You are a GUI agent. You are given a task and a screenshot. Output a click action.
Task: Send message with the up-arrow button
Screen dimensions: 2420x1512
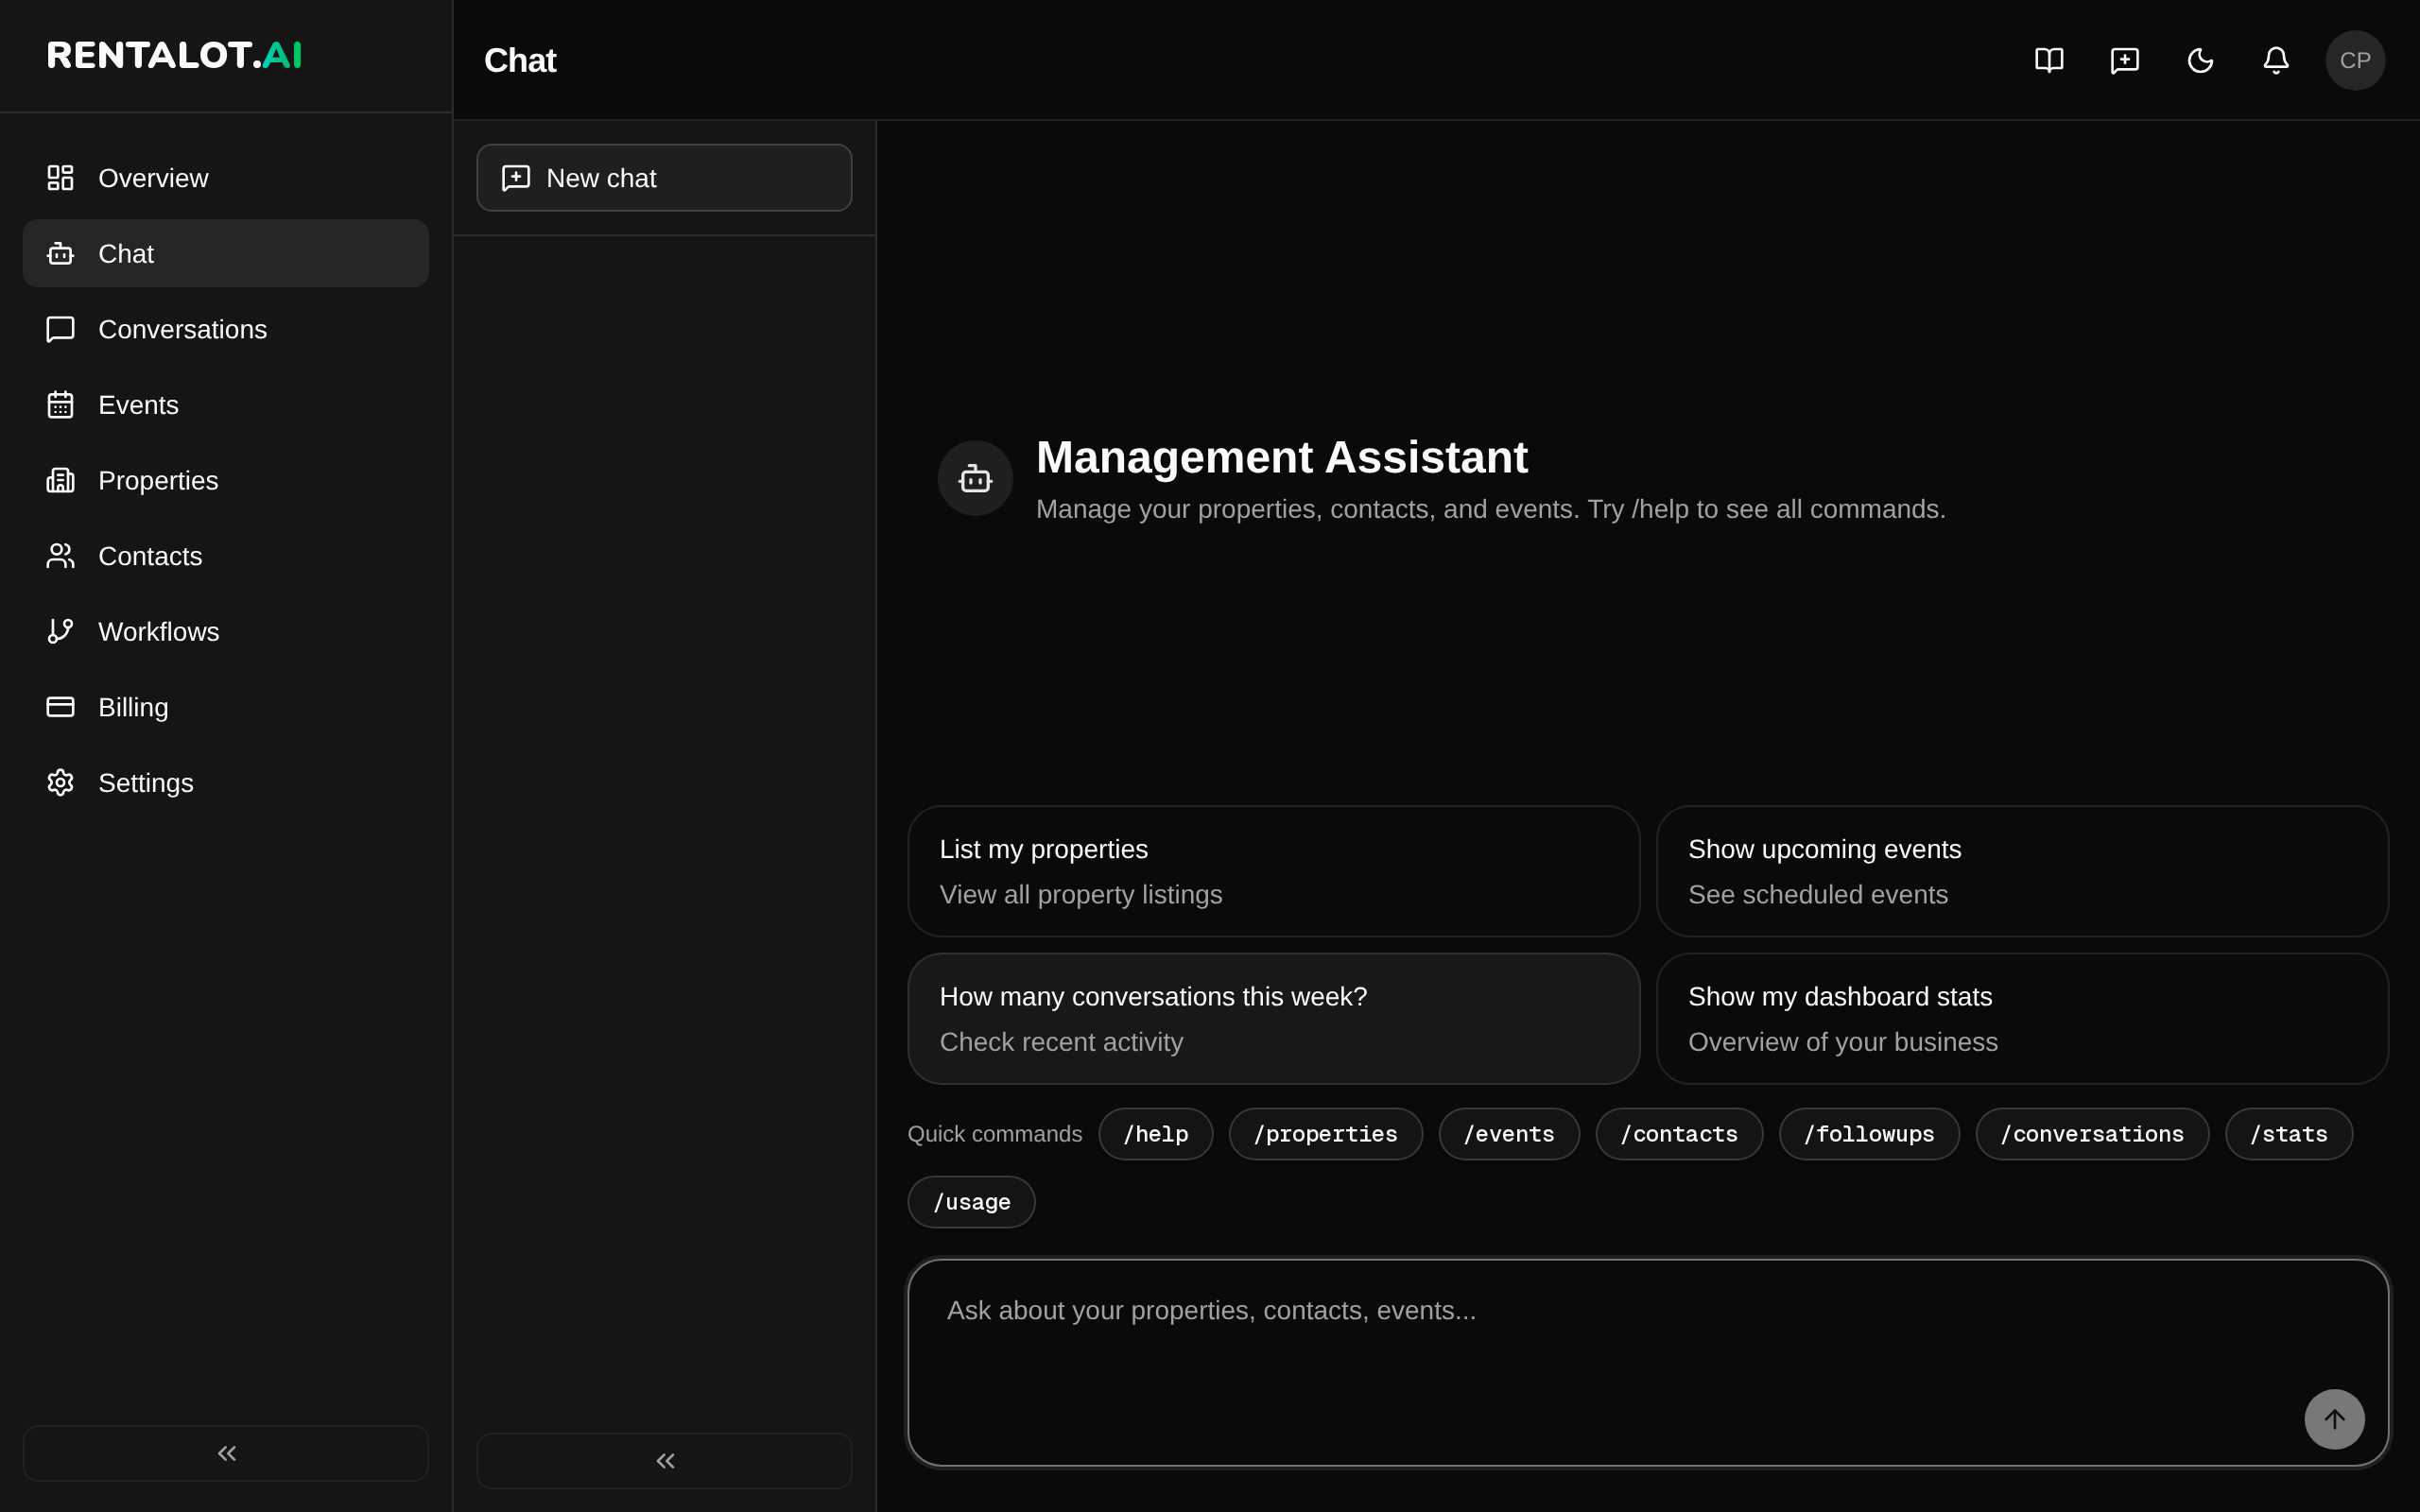2334,1419
